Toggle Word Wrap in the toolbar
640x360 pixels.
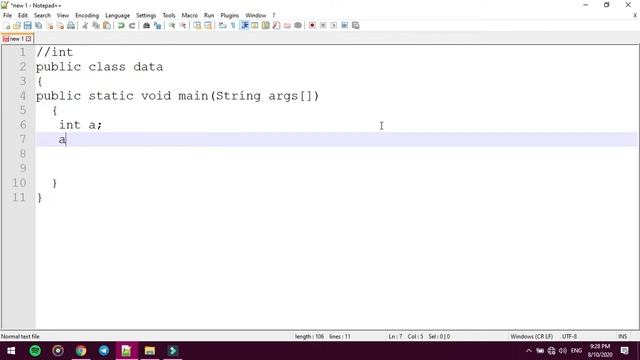pyautogui.click(x=222, y=25)
